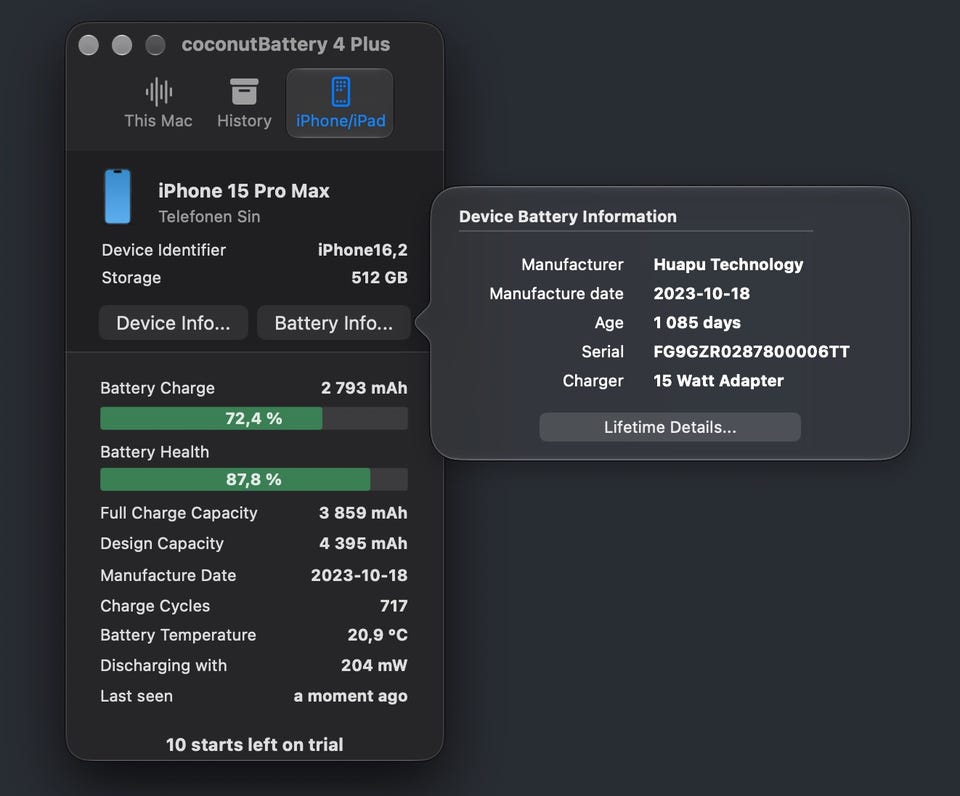Click the battery serial FG9GZR0287800006TT
Viewport: 960px width, 796px height.
[751, 351]
